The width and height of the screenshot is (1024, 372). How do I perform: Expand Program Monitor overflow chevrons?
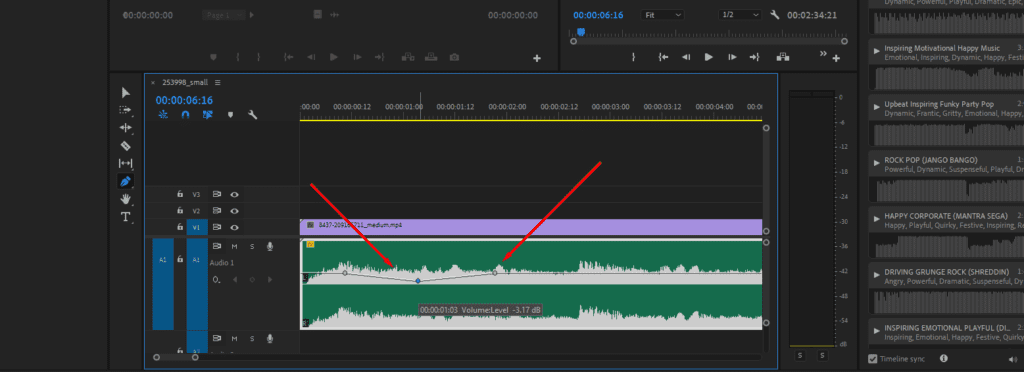point(823,54)
